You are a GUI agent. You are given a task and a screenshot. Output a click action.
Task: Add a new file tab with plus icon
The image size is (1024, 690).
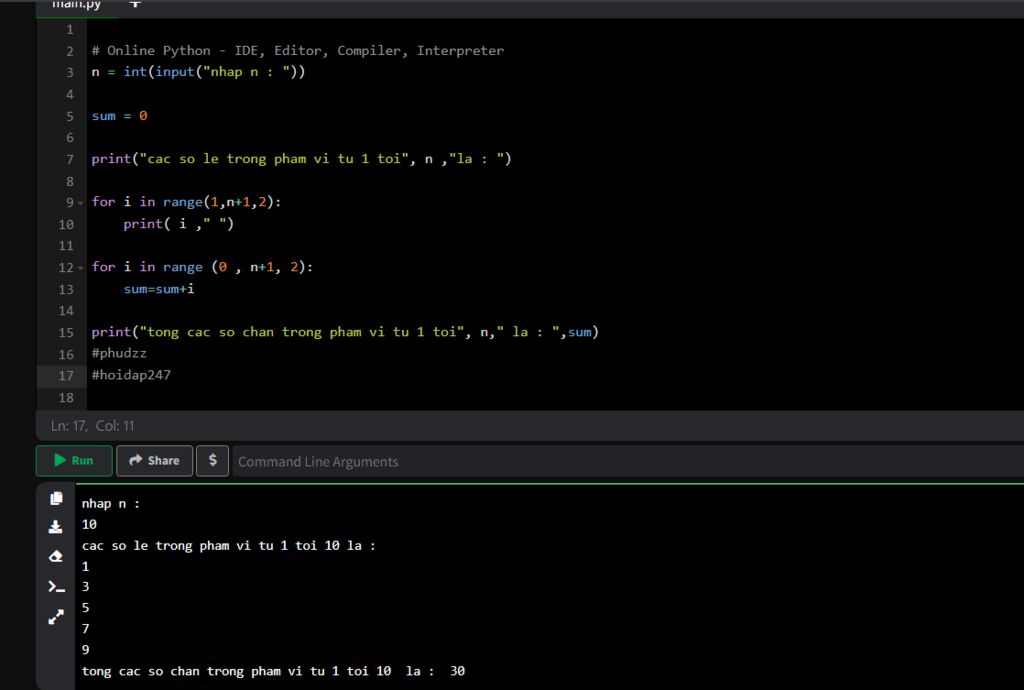coord(135,4)
